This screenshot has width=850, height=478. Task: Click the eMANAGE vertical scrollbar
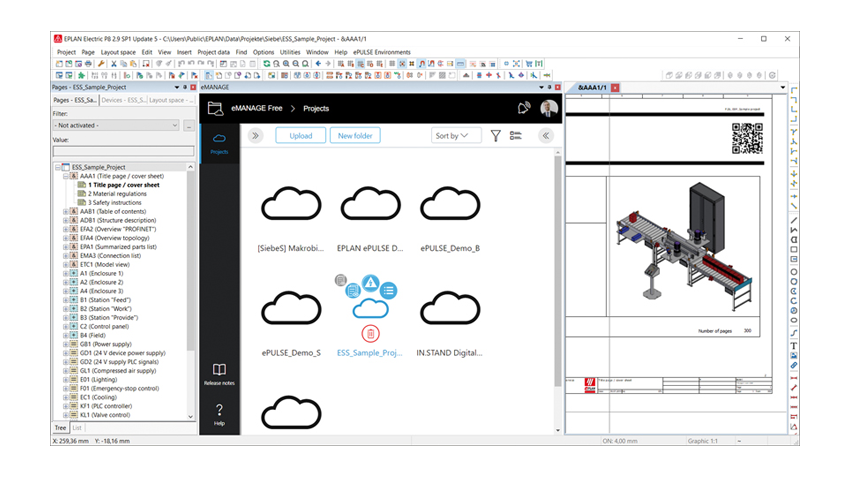point(558,271)
